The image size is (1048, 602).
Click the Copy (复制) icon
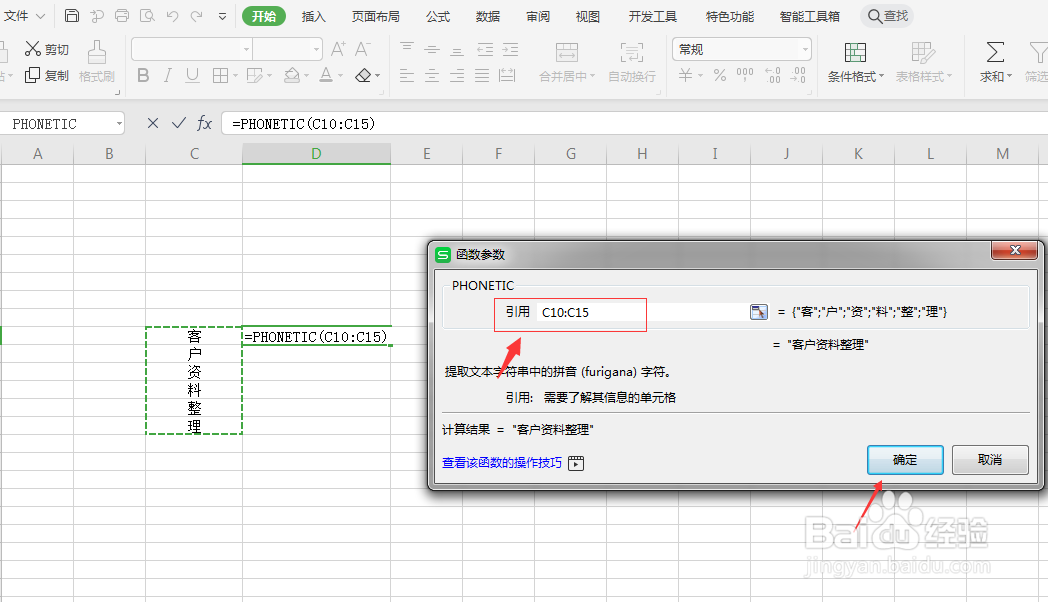pos(45,75)
